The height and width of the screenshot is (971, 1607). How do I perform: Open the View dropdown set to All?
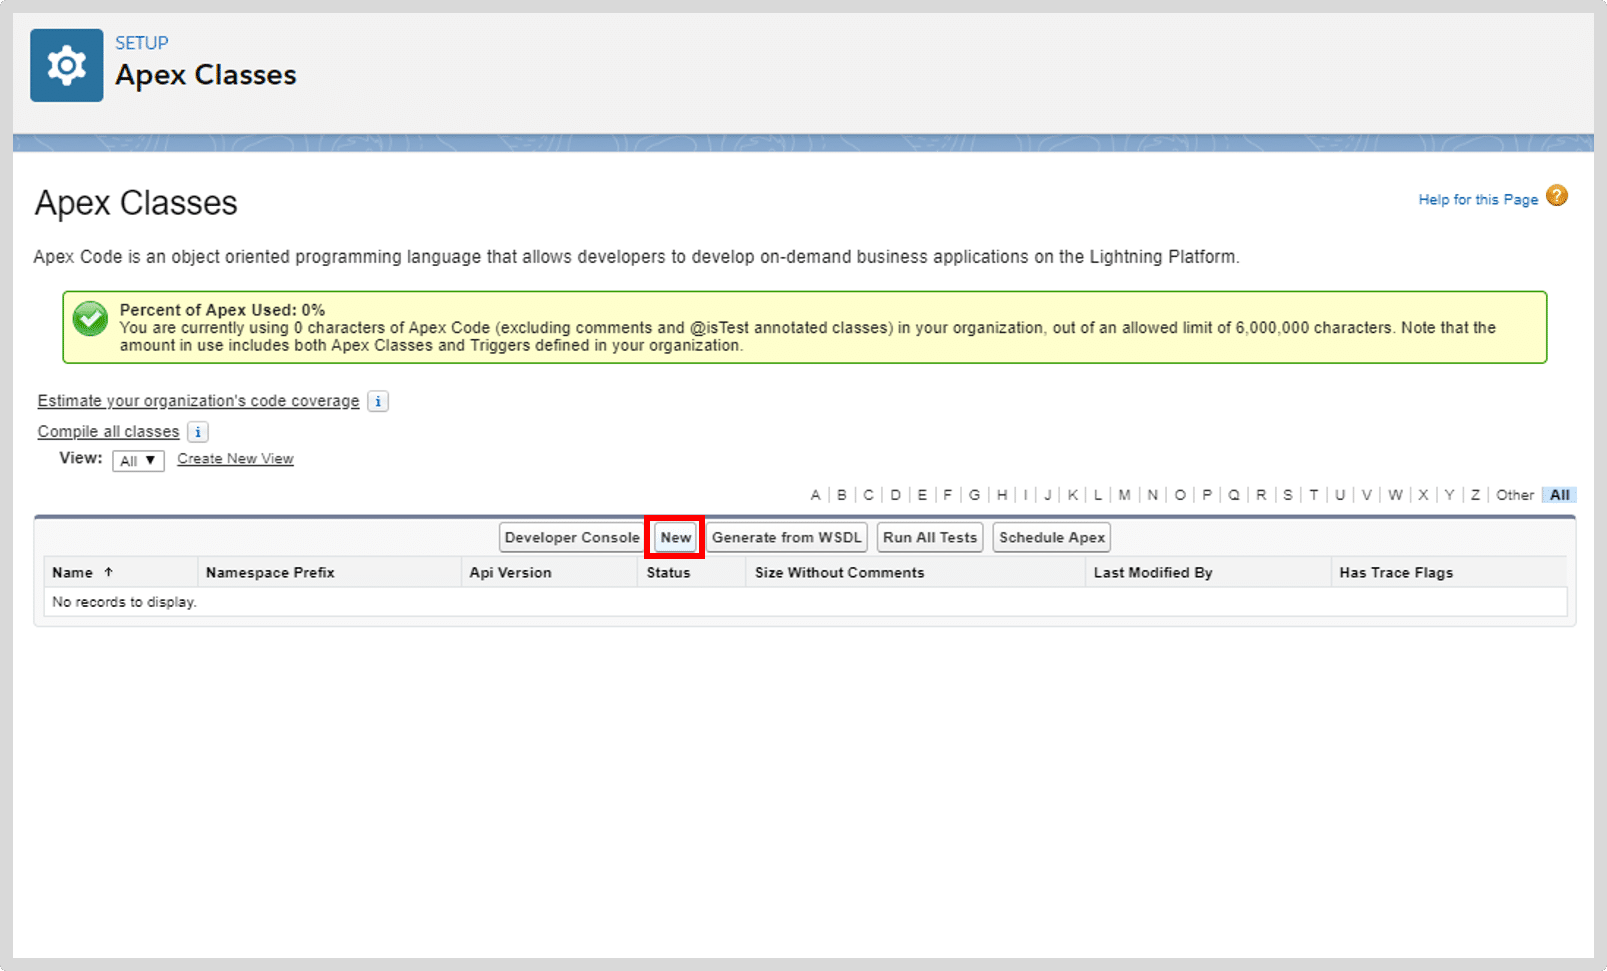coord(138,461)
